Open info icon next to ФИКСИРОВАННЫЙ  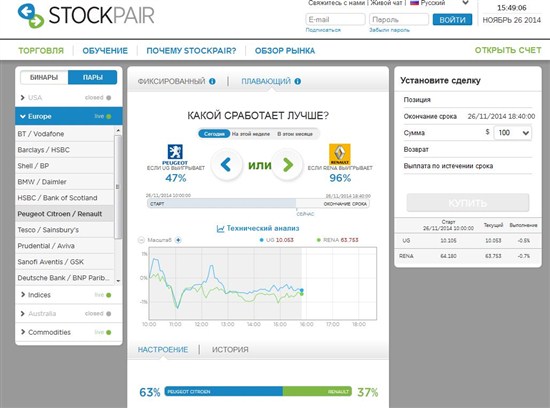(212, 81)
